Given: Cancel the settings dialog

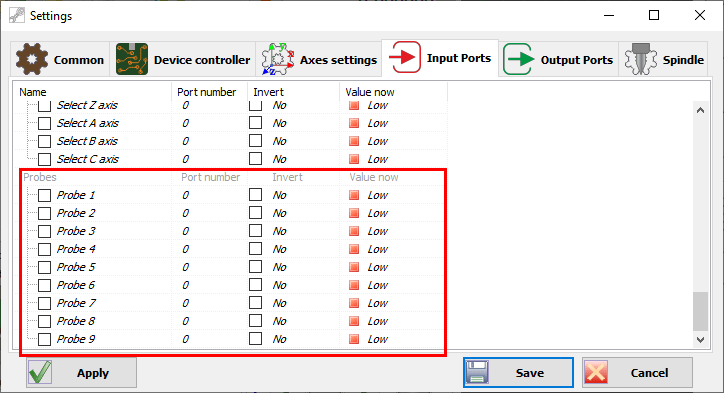Looking at the screenshot, I should (x=637, y=372).
